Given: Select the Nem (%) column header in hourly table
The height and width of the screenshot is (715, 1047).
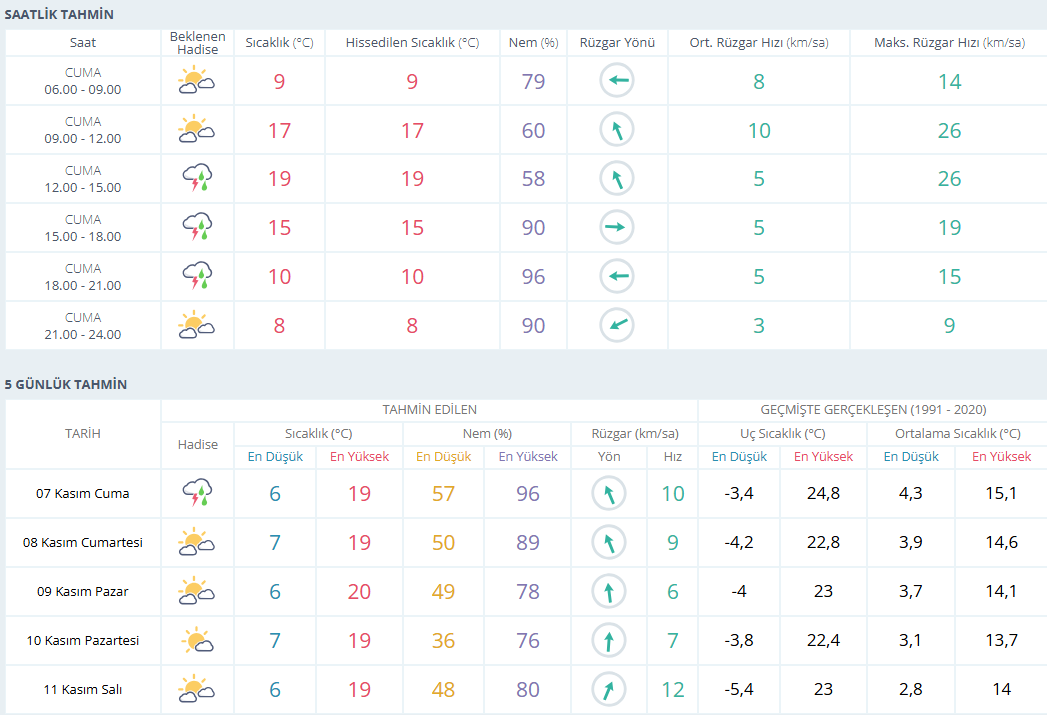Looking at the screenshot, I should pyautogui.click(x=533, y=43).
